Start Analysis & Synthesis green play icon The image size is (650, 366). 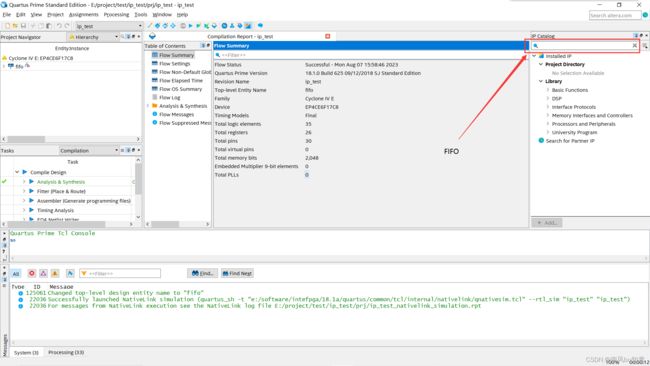198,26
